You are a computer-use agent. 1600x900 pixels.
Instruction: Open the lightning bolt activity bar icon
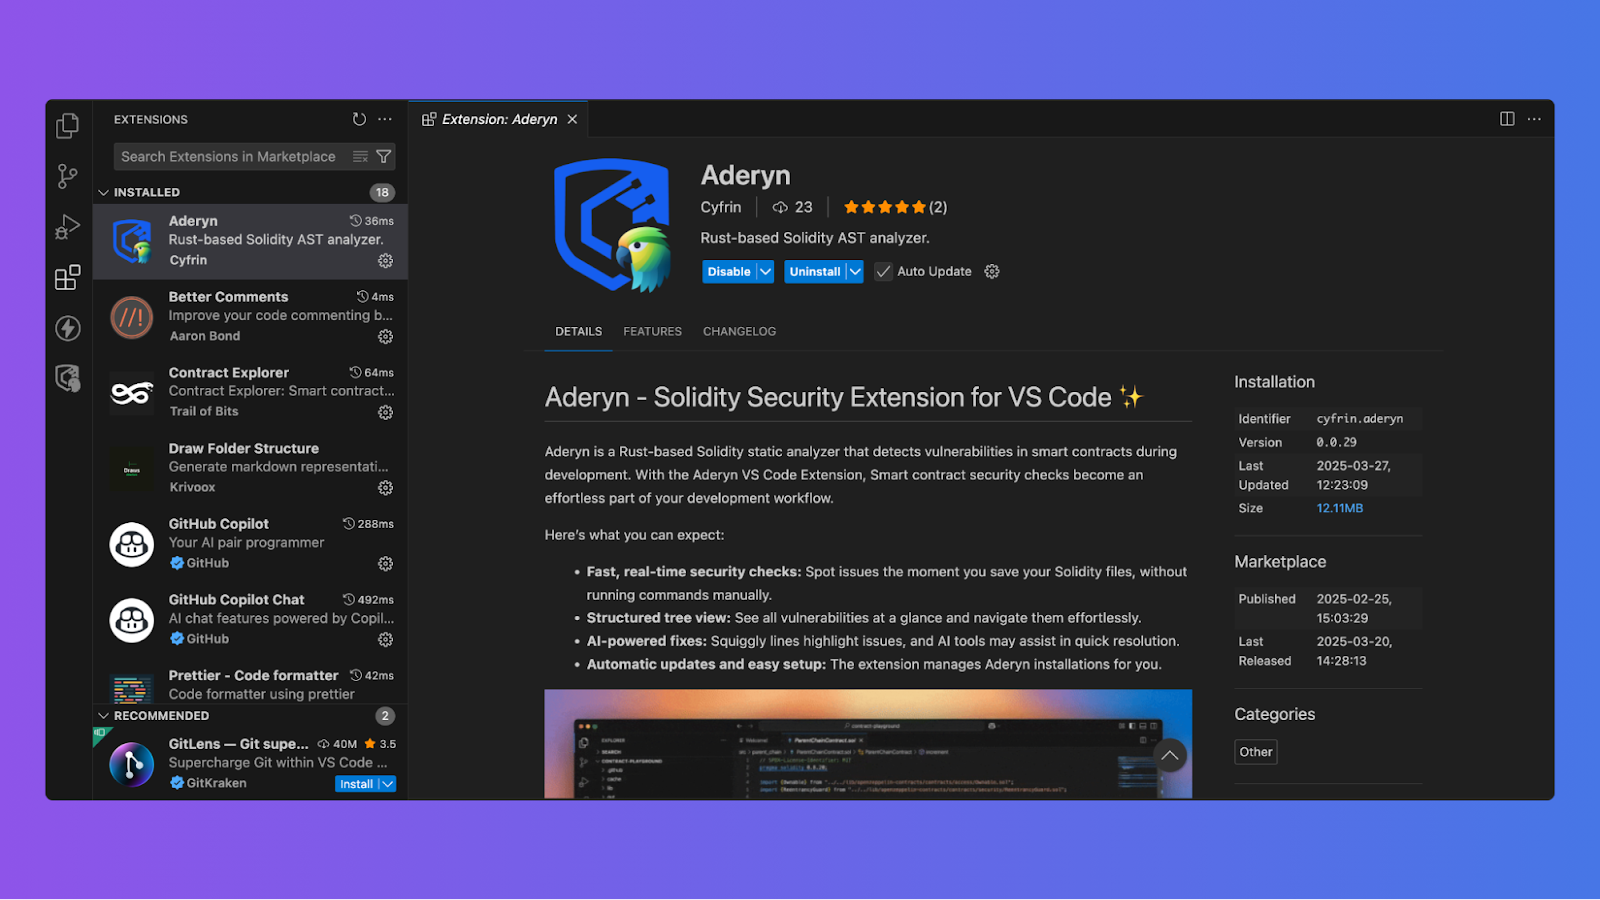click(x=67, y=328)
